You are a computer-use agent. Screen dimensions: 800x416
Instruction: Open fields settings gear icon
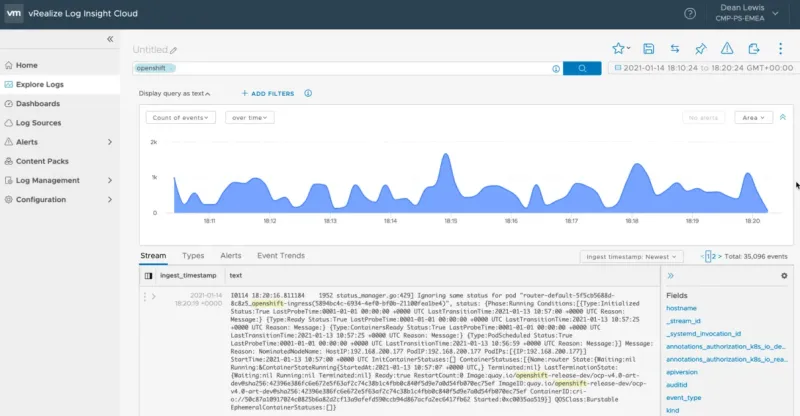[784, 275]
